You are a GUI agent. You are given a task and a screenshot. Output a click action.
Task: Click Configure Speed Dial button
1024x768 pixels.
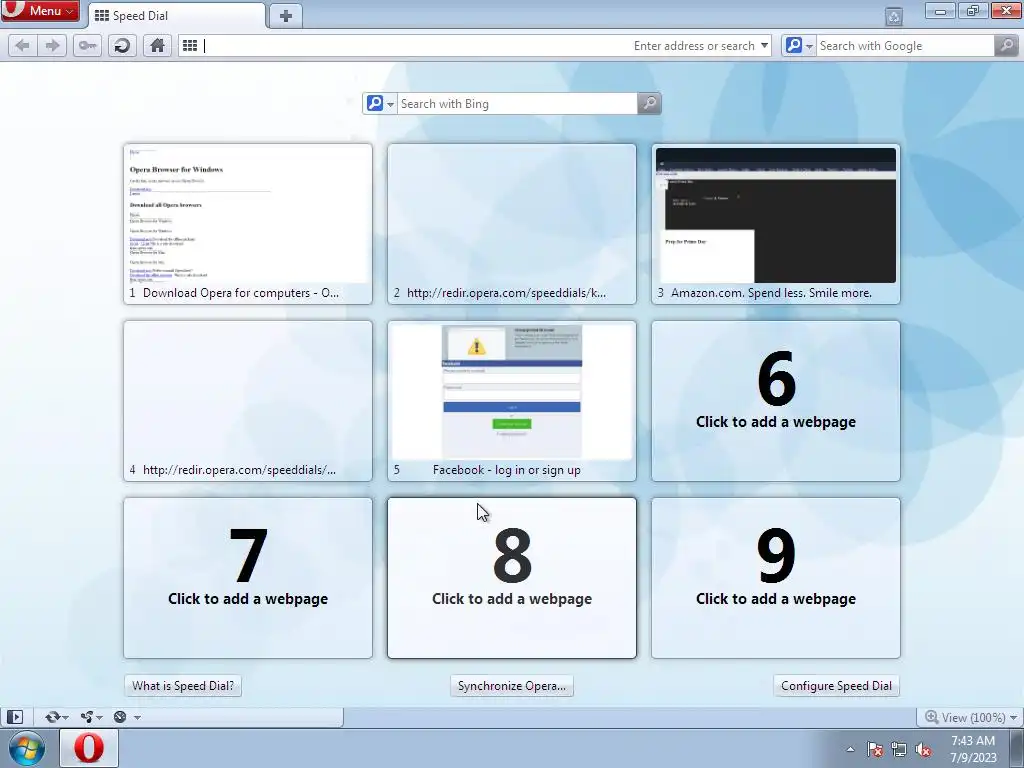[837, 686]
